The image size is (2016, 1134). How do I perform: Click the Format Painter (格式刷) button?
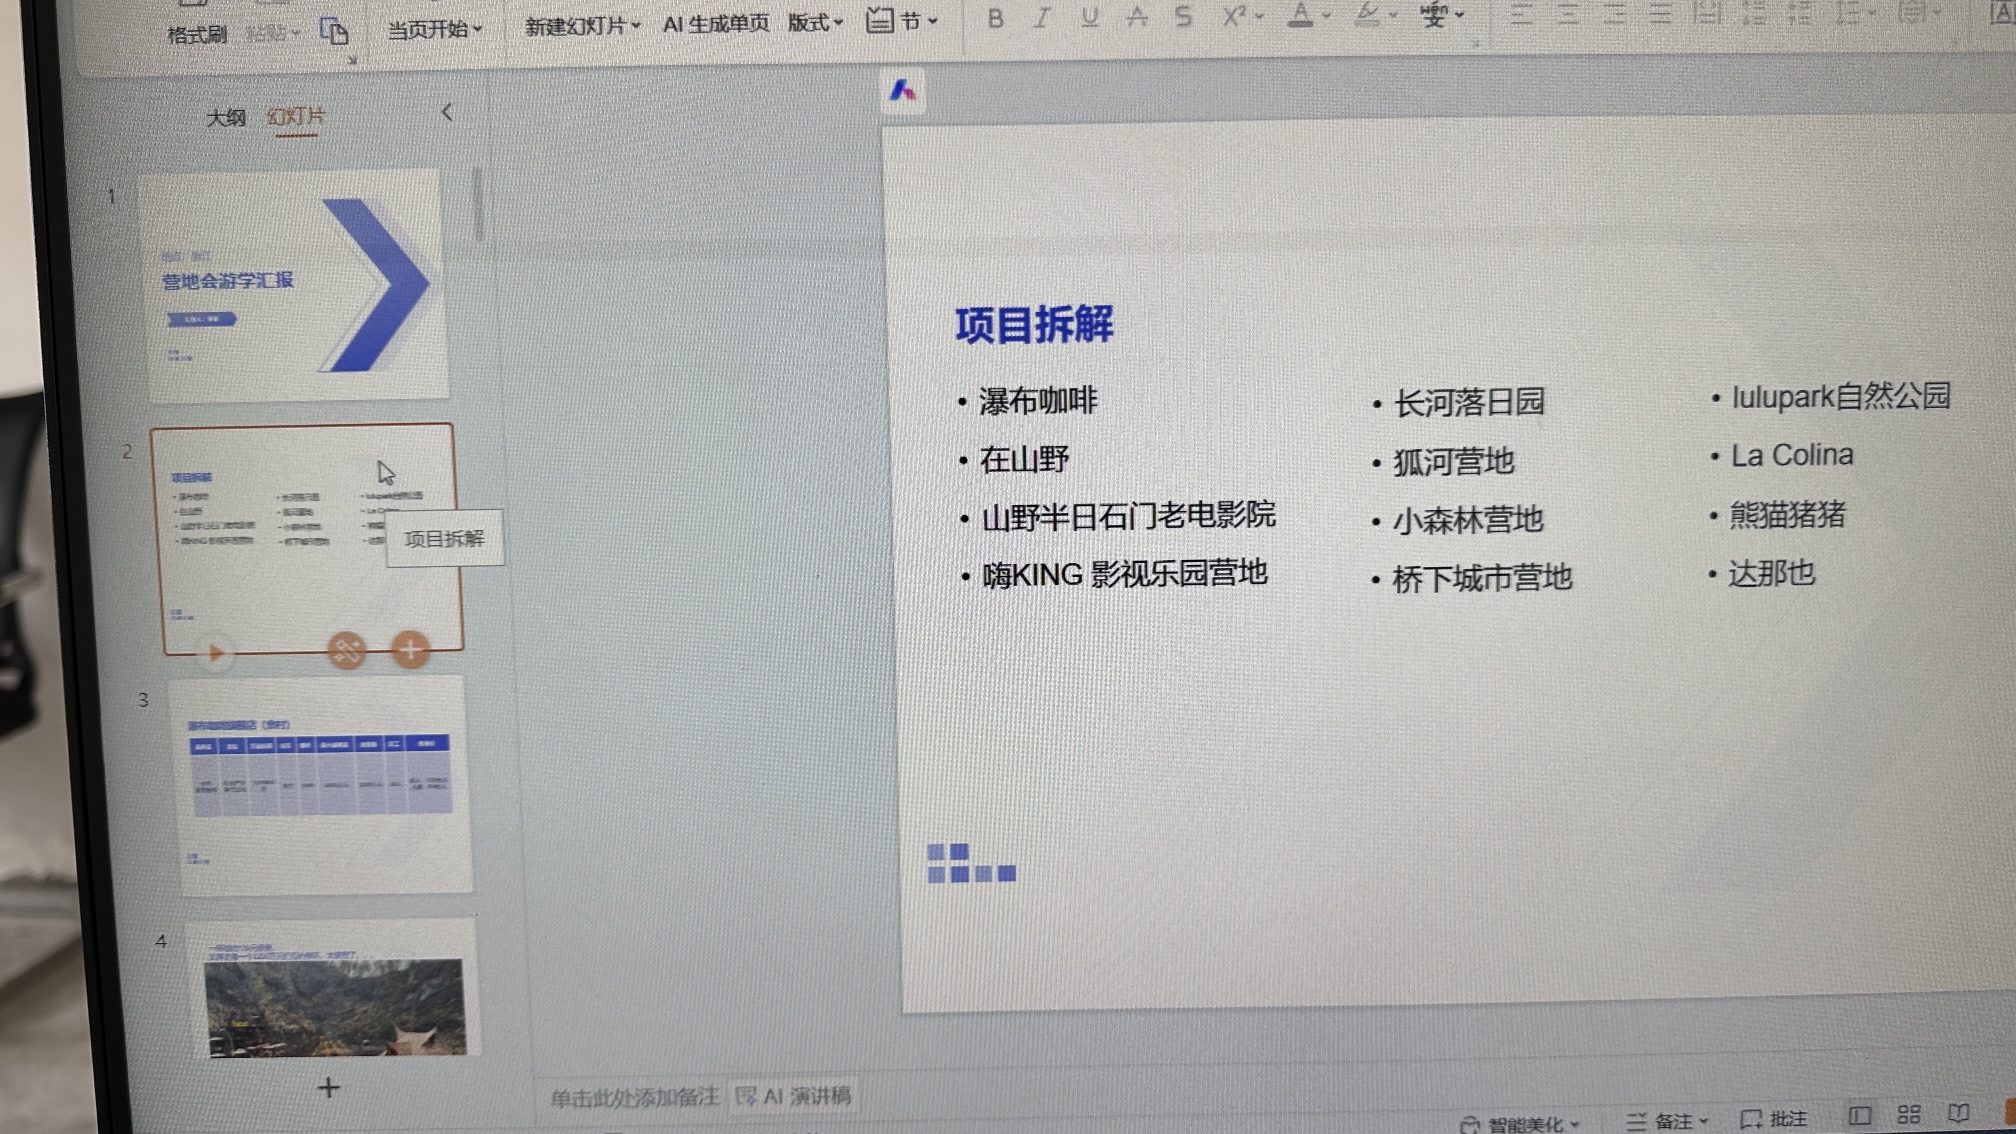197,35
